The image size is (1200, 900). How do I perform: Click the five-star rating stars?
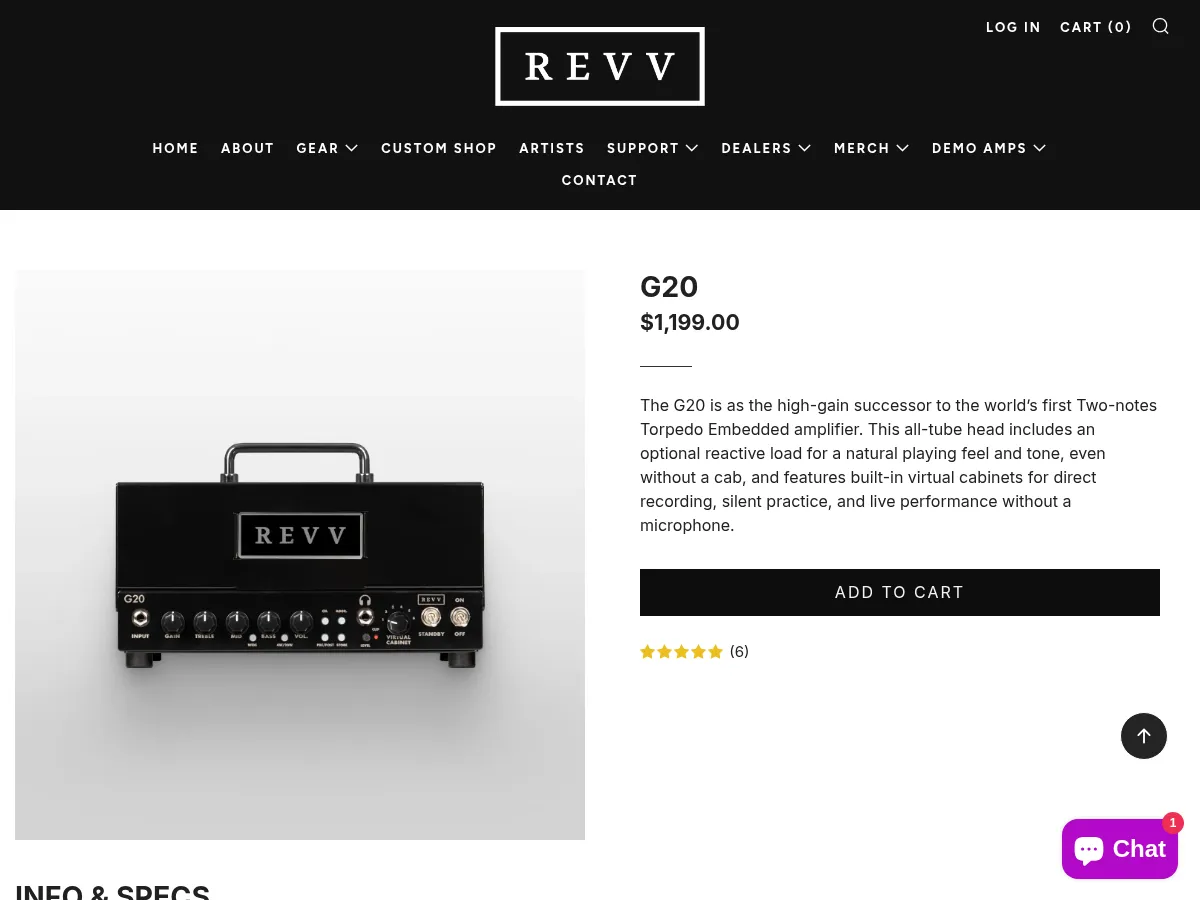coord(682,651)
